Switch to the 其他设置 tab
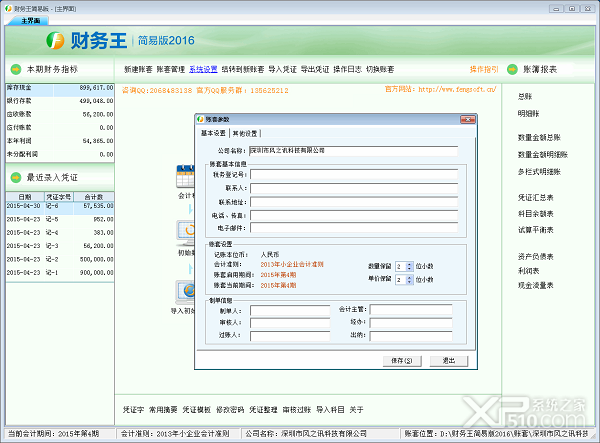Viewport: 600px width, 443px height. [x=245, y=133]
